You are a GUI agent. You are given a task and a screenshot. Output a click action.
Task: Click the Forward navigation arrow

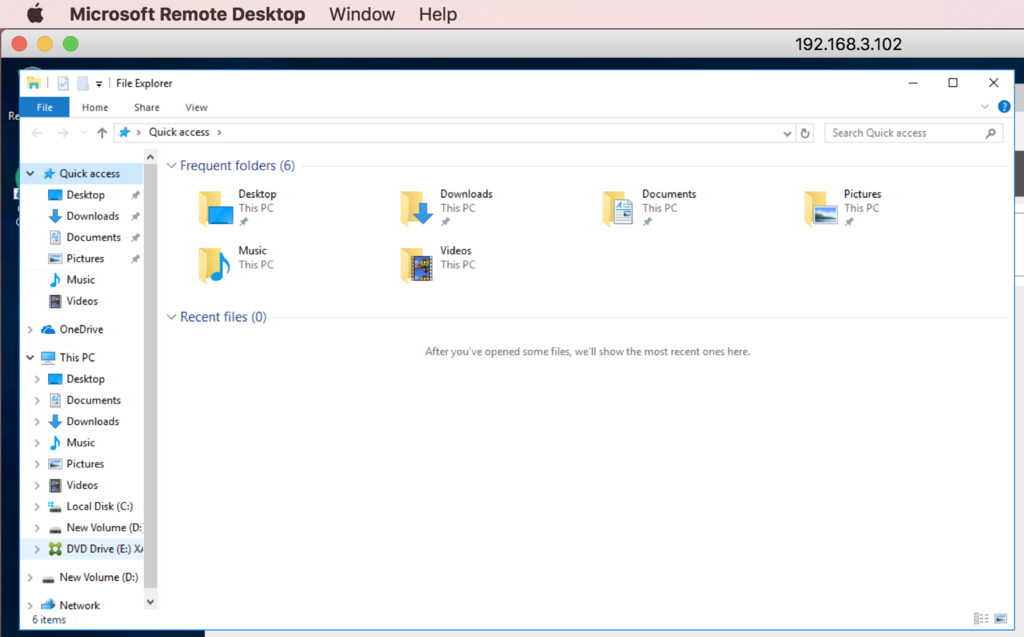point(63,133)
